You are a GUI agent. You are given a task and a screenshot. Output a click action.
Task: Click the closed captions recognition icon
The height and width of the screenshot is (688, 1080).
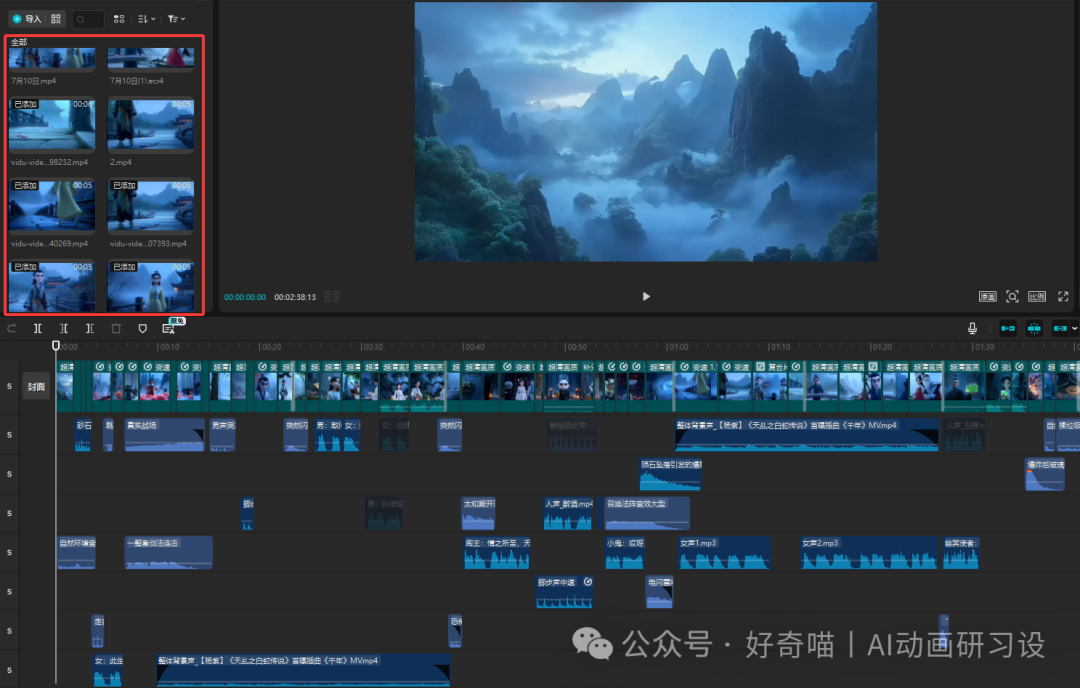170,329
